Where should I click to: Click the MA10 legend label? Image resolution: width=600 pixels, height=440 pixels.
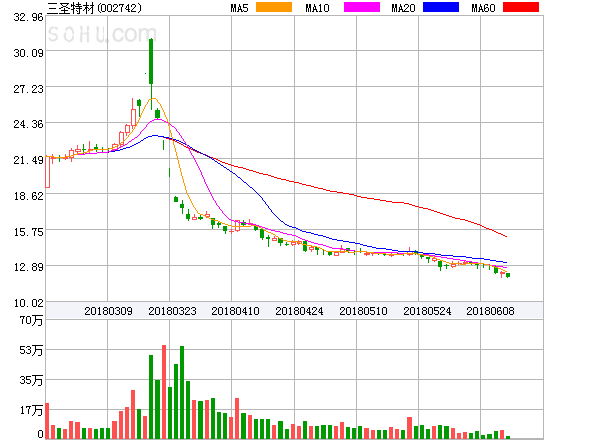tap(317, 8)
